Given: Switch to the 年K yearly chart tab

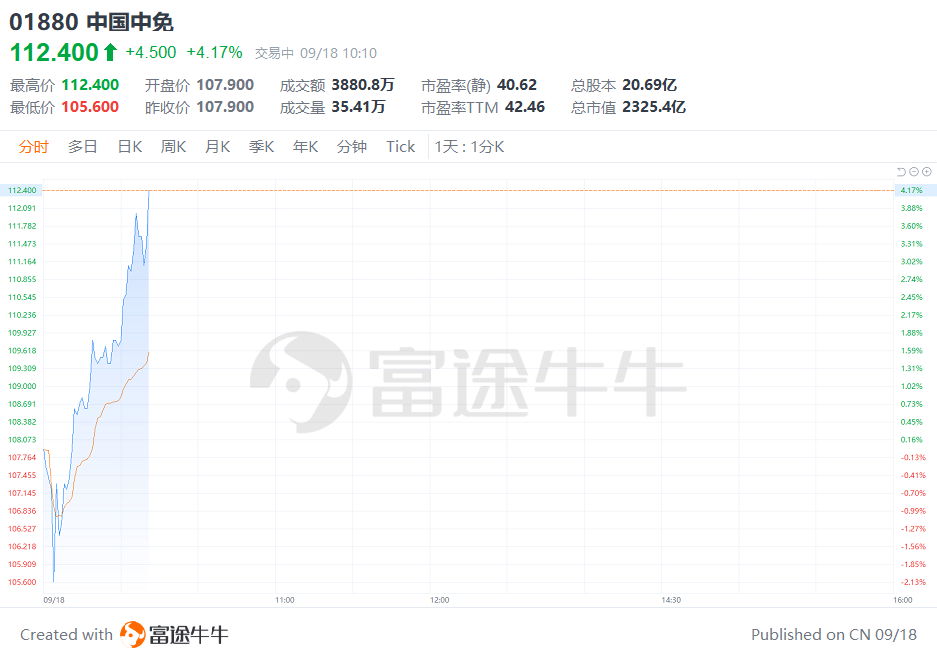Looking at the screenshot, I should tap(307, 146).
